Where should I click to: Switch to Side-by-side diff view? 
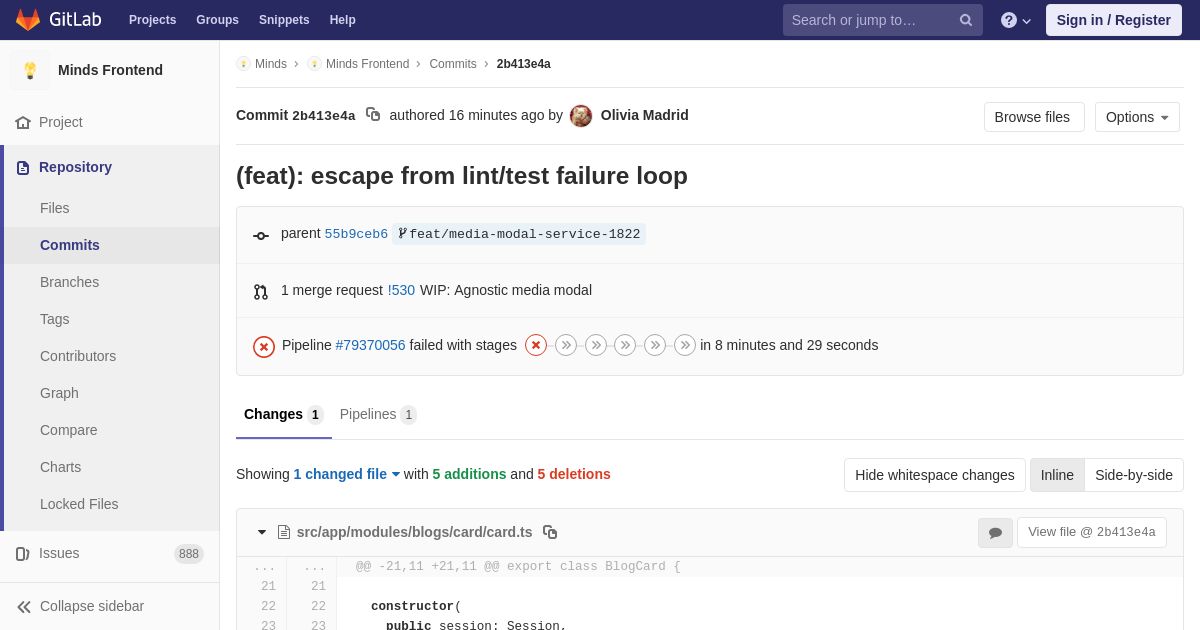(x=1134, y=475)
